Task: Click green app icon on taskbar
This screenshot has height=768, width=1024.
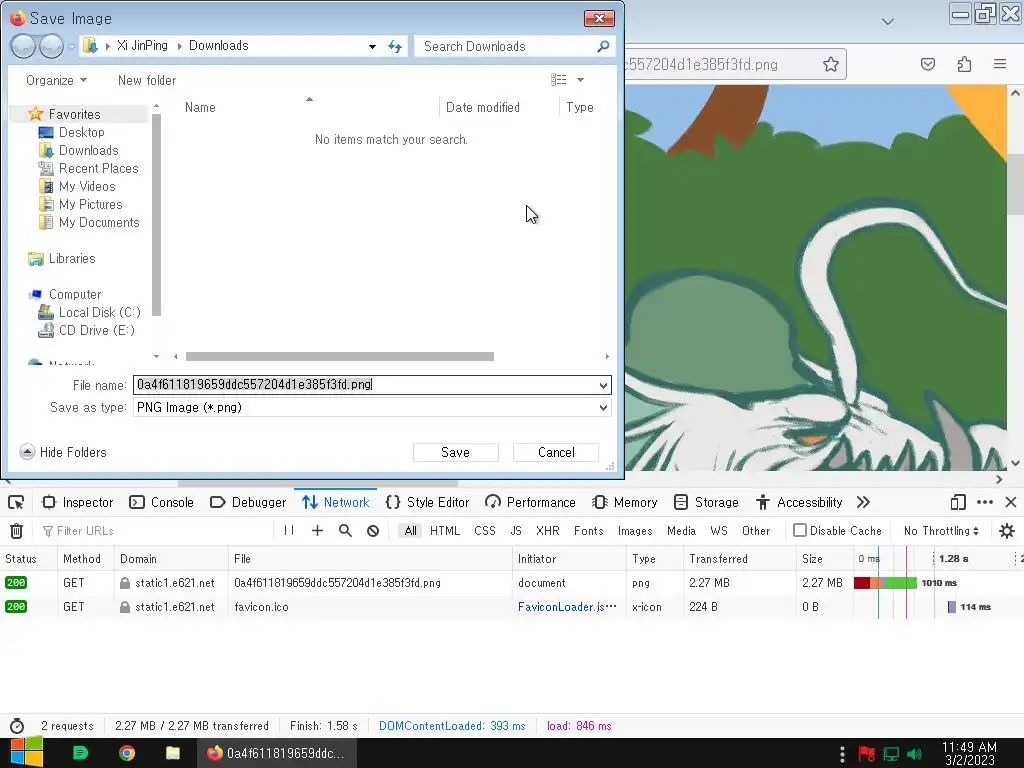Action: pyautogui.click(x=80, y=753)
